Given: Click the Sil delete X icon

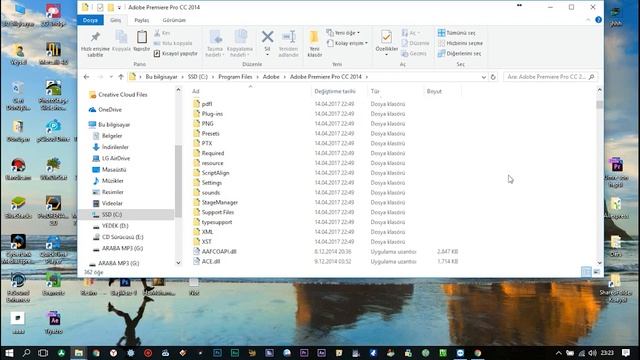Looking at the screenshot, I should tap(267, 37).
